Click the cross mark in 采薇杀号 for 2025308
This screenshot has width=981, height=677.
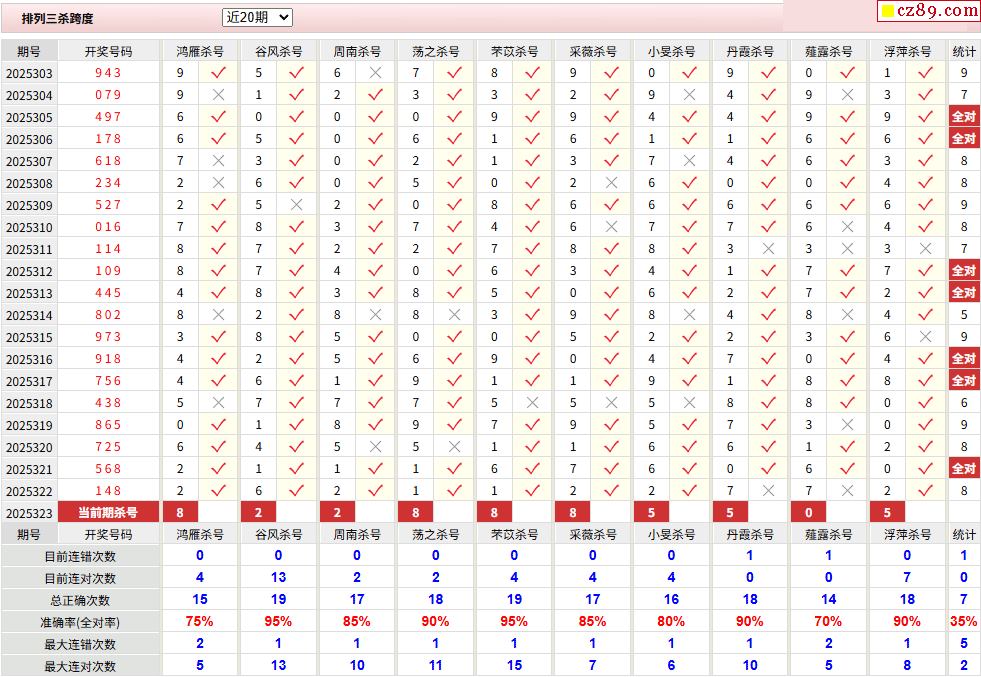click(611, 183)
